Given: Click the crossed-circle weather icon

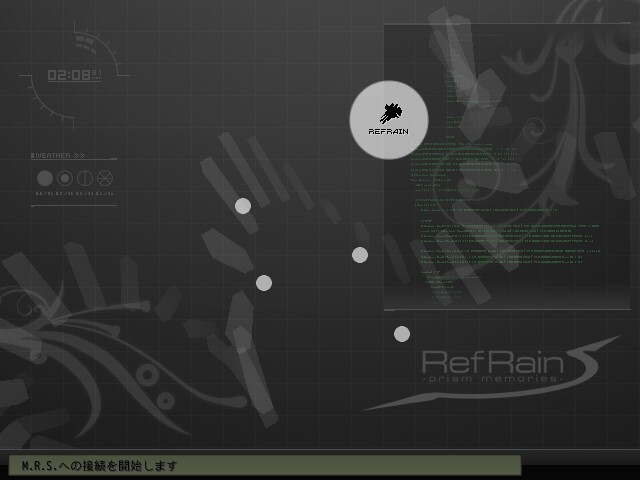Looking at the screenshot, I should tap(105, 178).
